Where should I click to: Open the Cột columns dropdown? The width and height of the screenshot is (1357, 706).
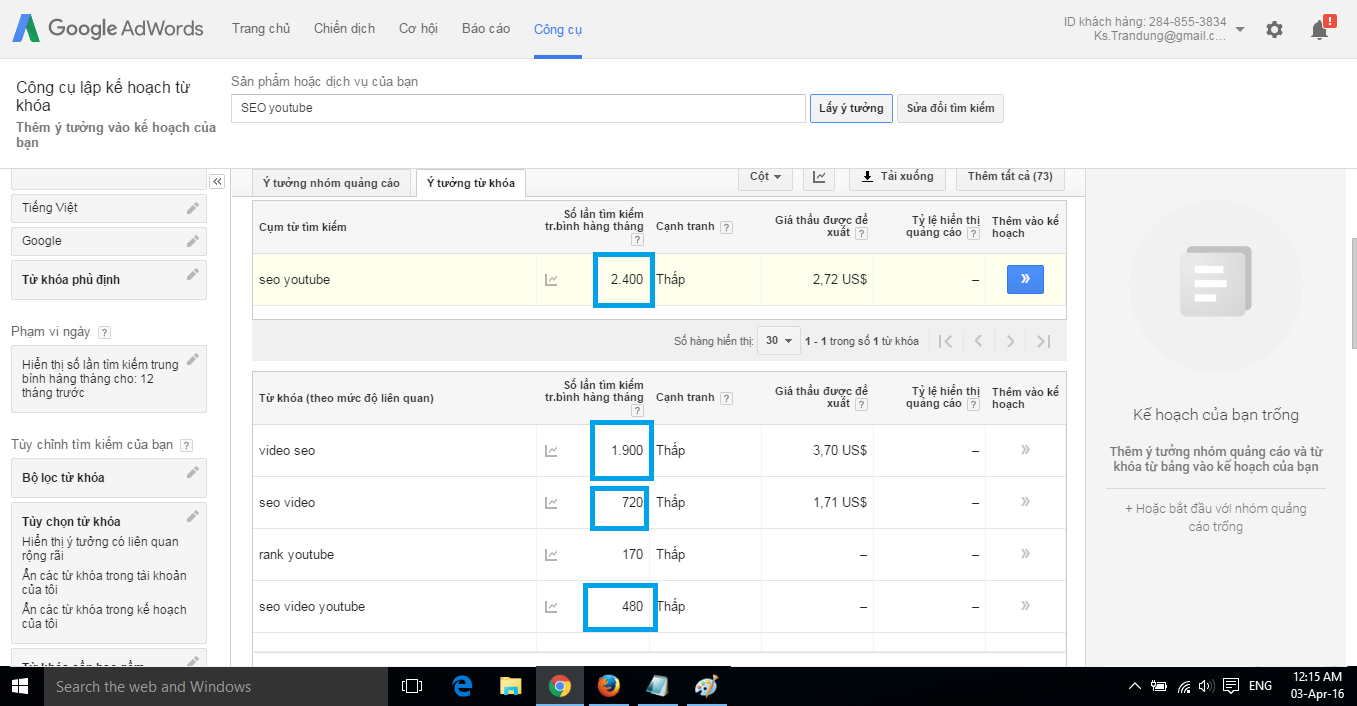click(766, 177)
